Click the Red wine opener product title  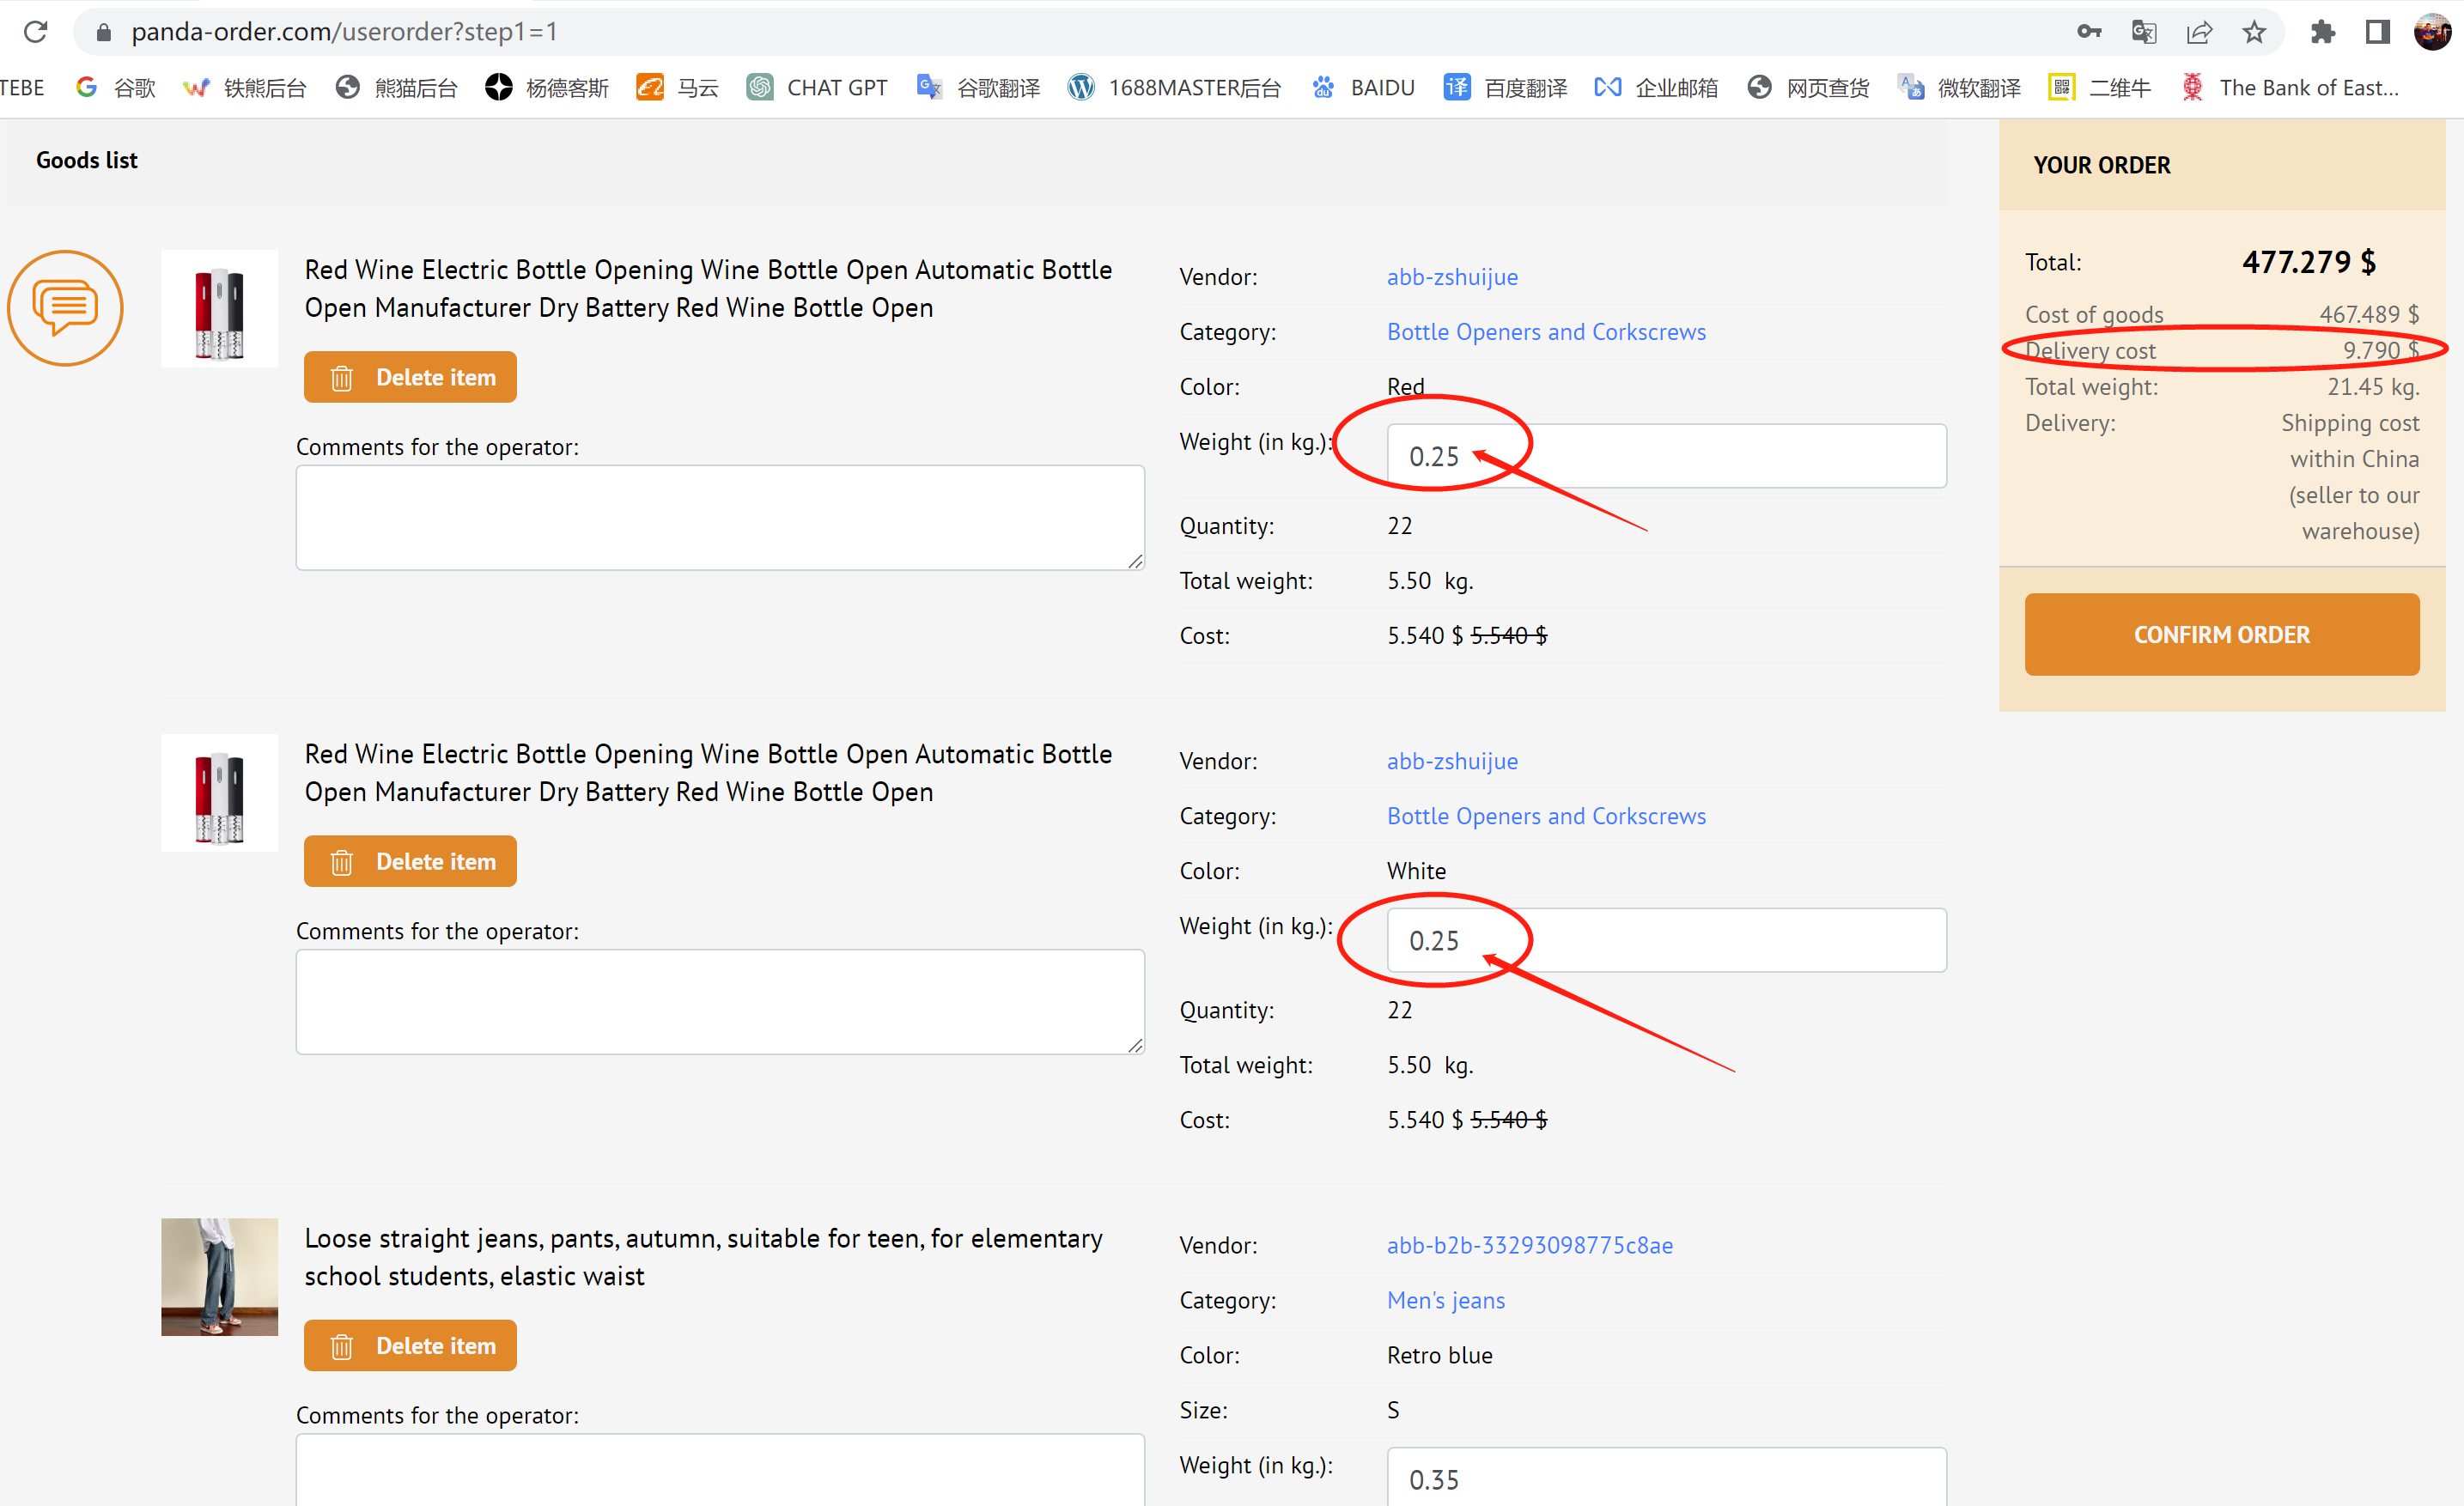708,288
